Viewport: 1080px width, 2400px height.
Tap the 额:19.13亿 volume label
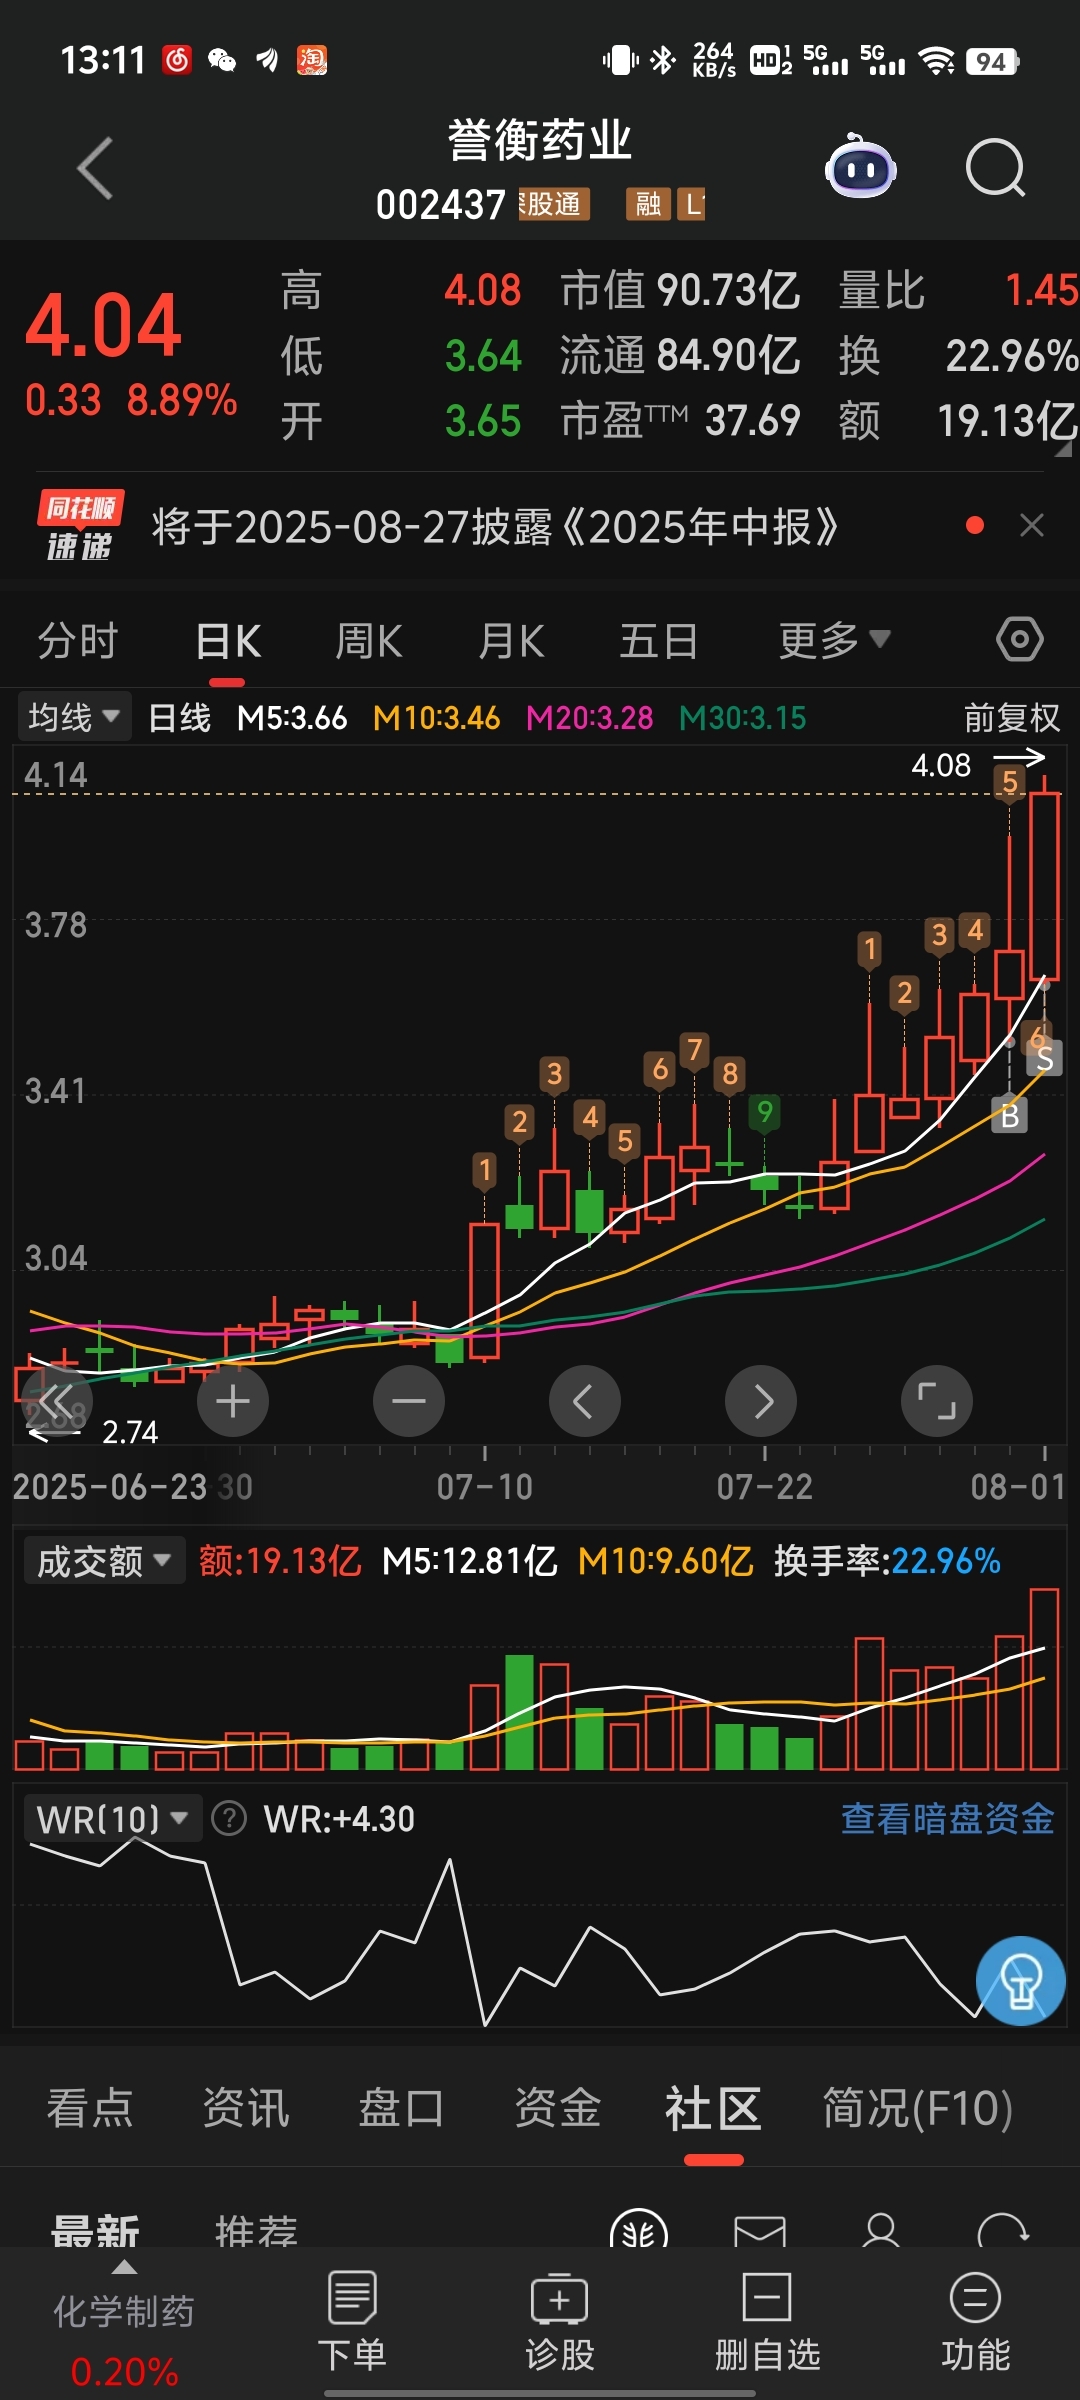[x=280, y=1561]
